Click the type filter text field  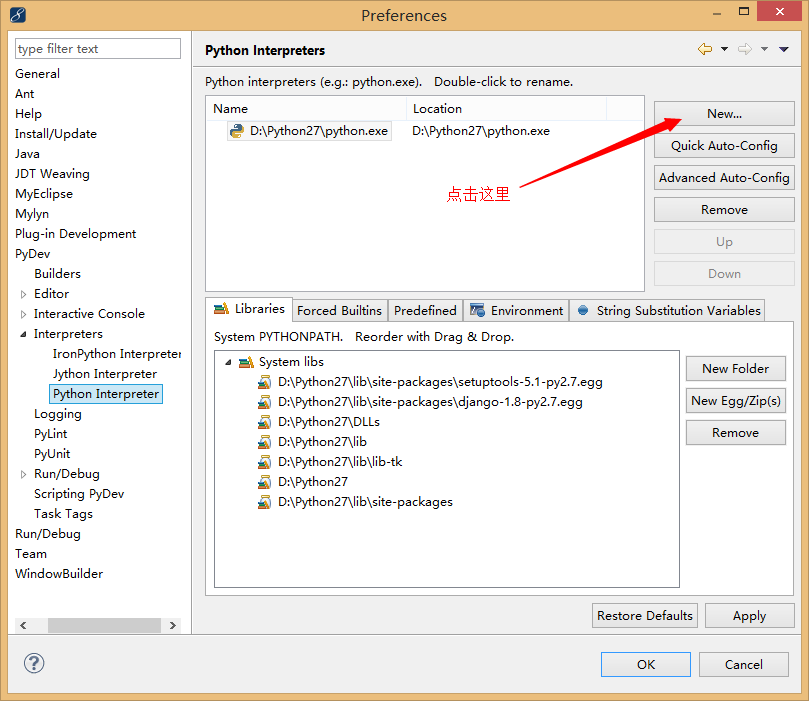[98, 48]
